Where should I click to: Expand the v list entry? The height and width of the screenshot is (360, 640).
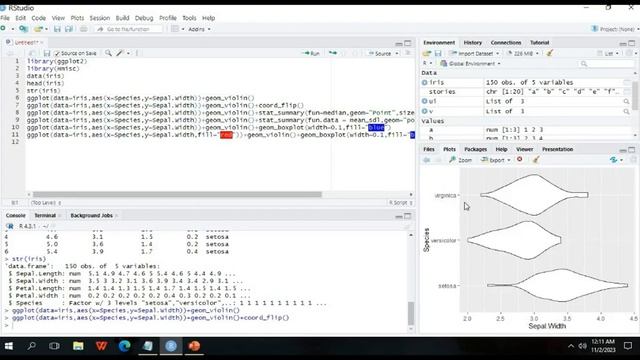click(424, 111)
